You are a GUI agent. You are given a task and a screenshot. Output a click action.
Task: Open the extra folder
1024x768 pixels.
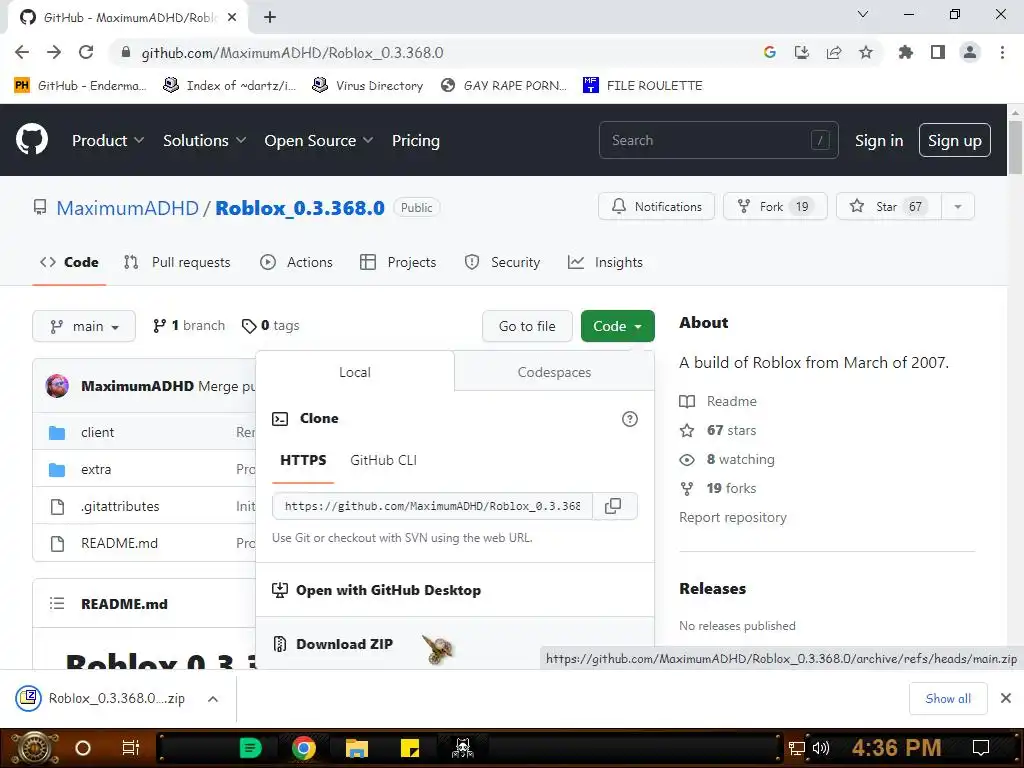[x=96, y=470]
